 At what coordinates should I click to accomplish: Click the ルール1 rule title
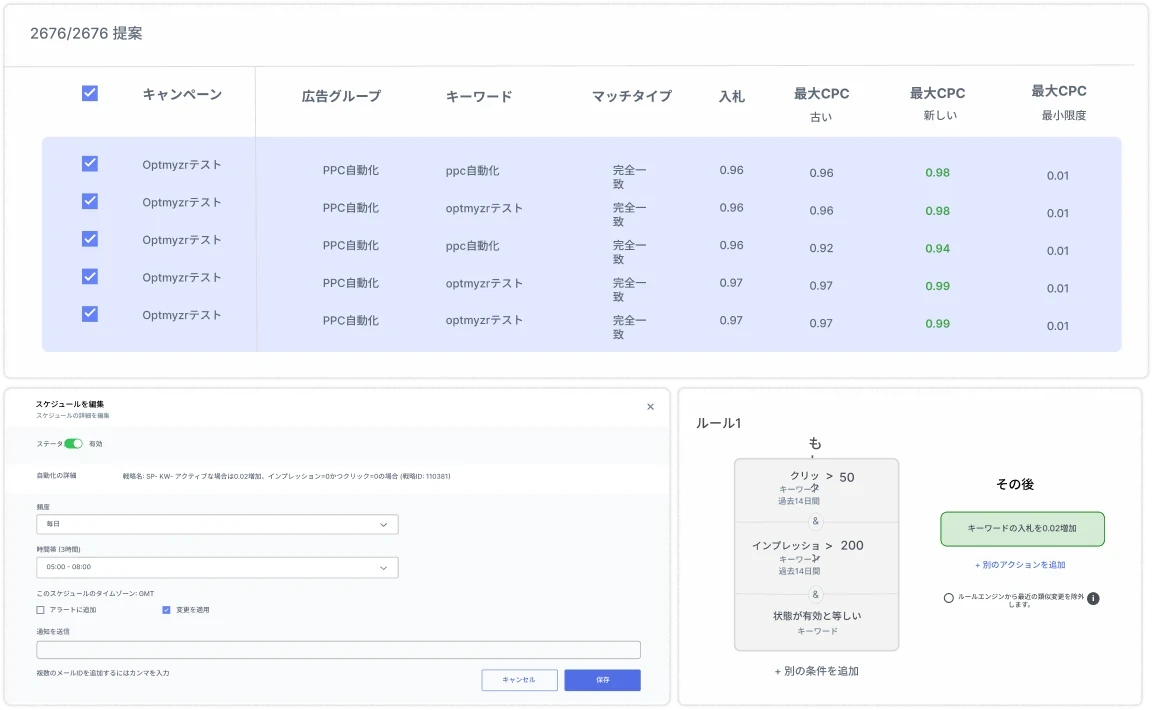718,423
